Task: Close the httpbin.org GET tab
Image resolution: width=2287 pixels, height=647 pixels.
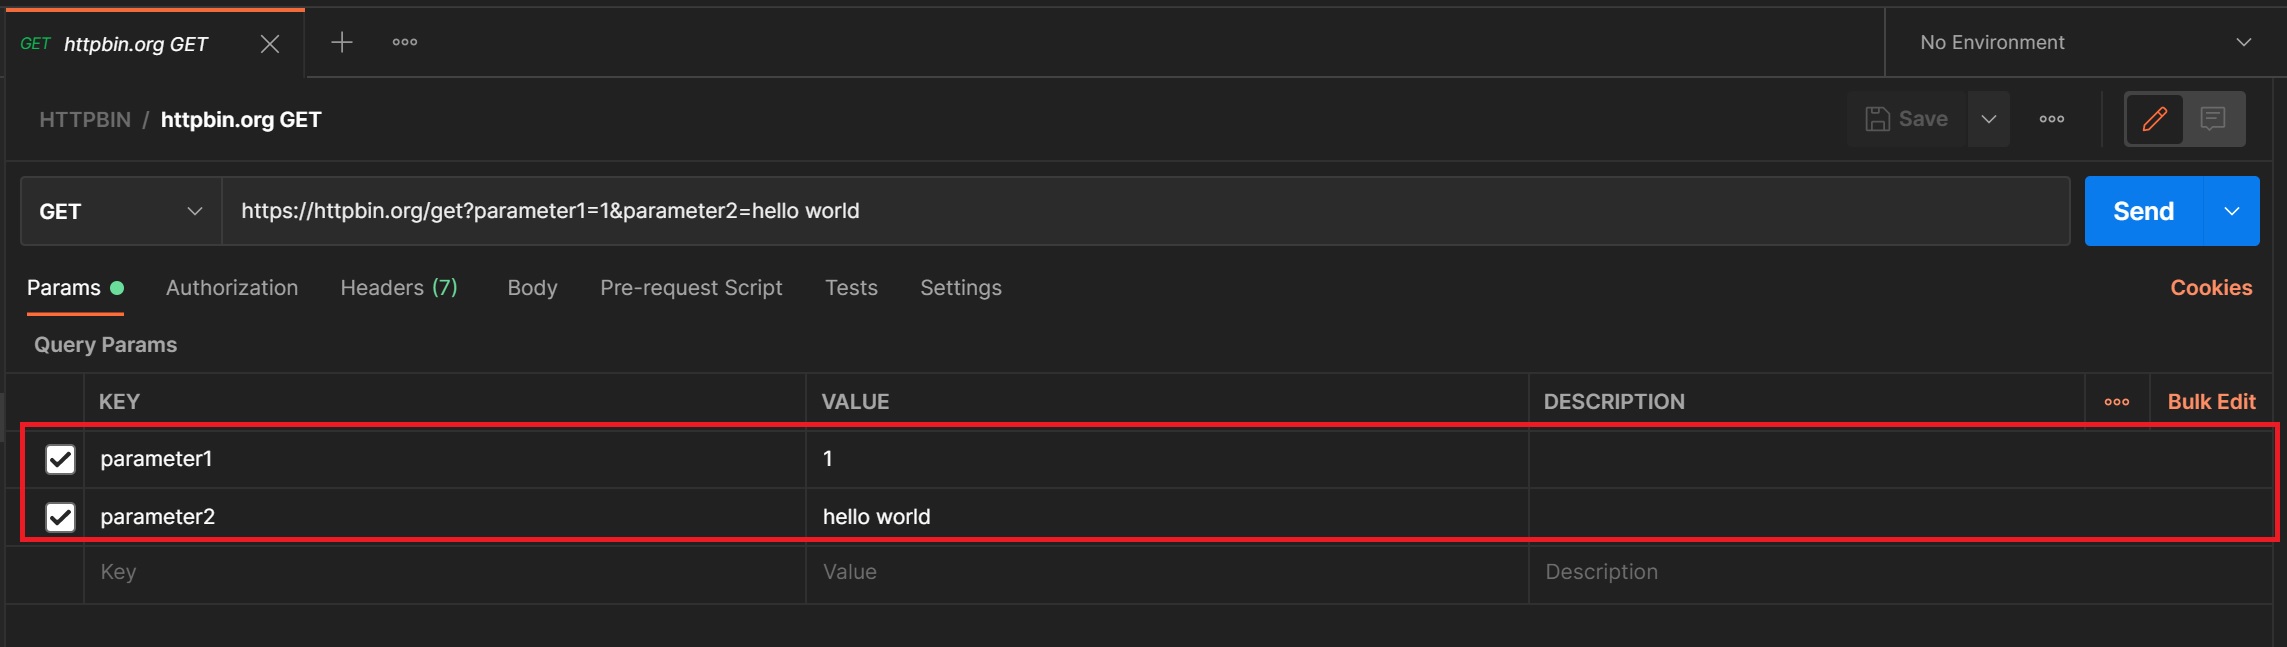Action: pyautogui.click(x=269, y=44)
